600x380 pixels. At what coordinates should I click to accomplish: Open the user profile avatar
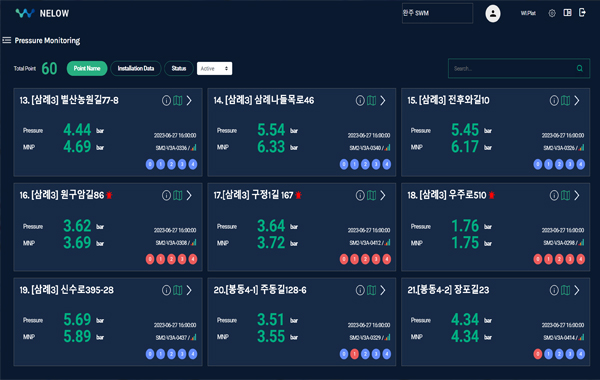point(492,13)
